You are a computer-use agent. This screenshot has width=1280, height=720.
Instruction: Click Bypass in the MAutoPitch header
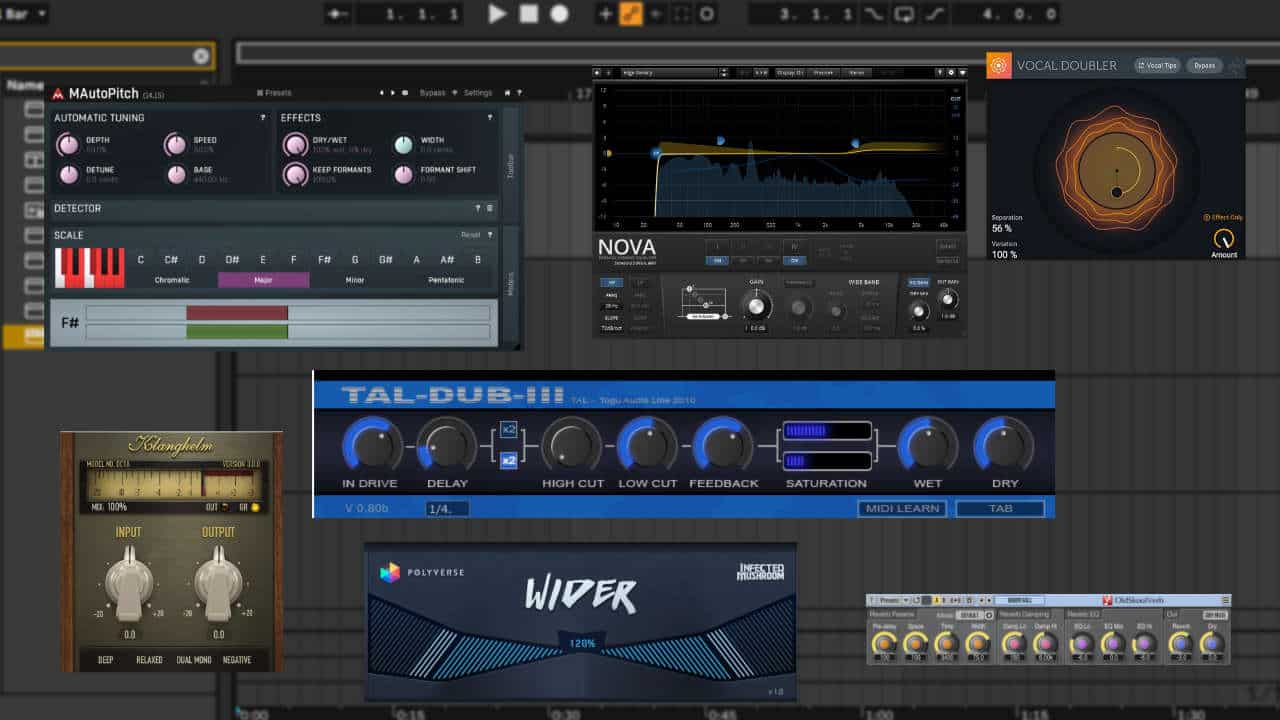point(432,93)
